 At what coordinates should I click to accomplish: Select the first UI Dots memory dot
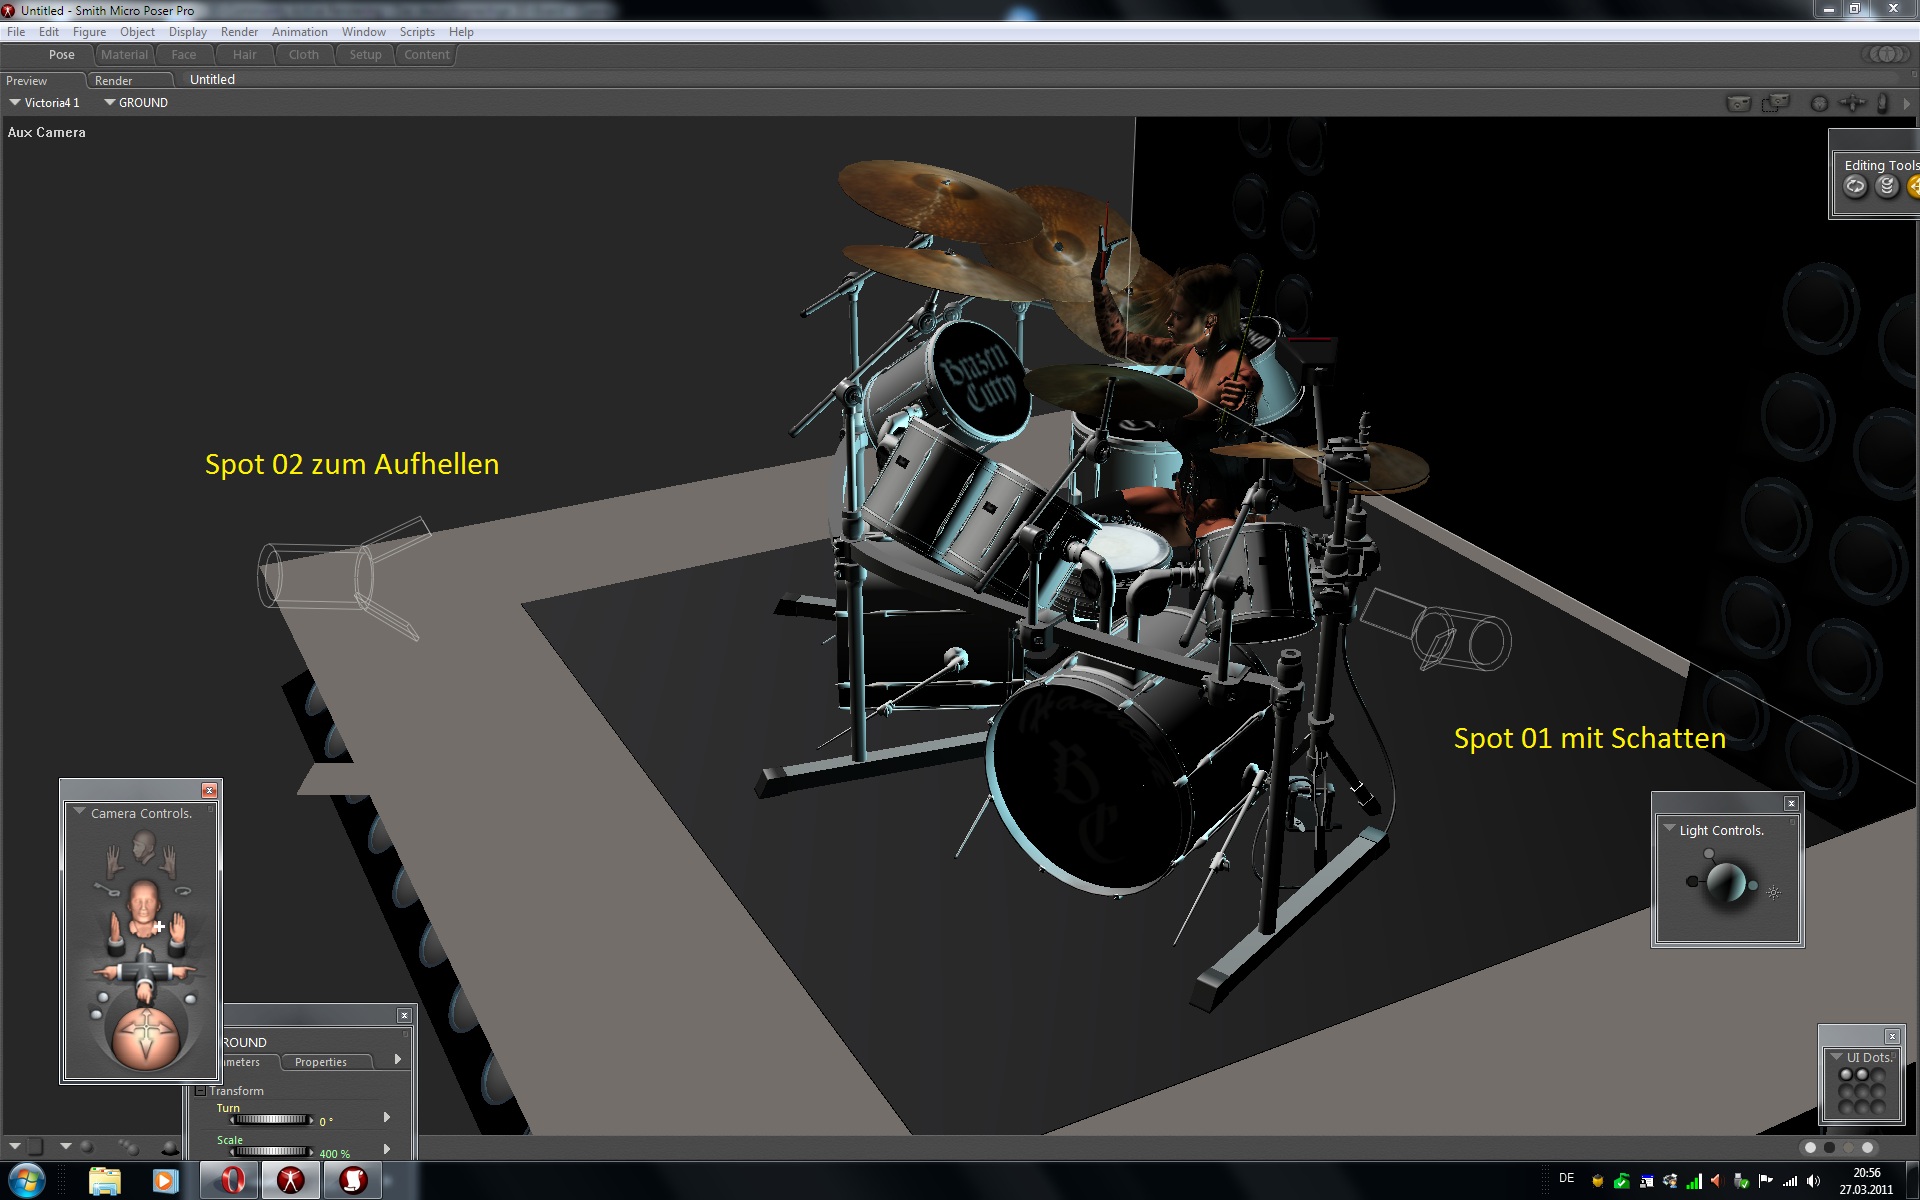(x=1846, y=1075)
